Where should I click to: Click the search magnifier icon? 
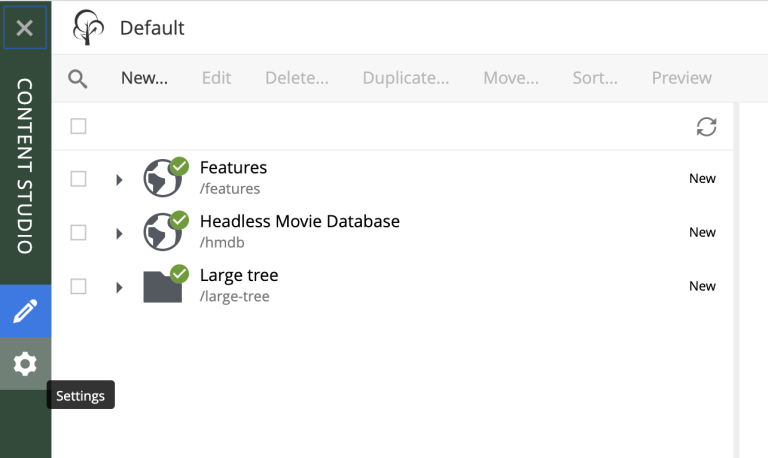78,79
